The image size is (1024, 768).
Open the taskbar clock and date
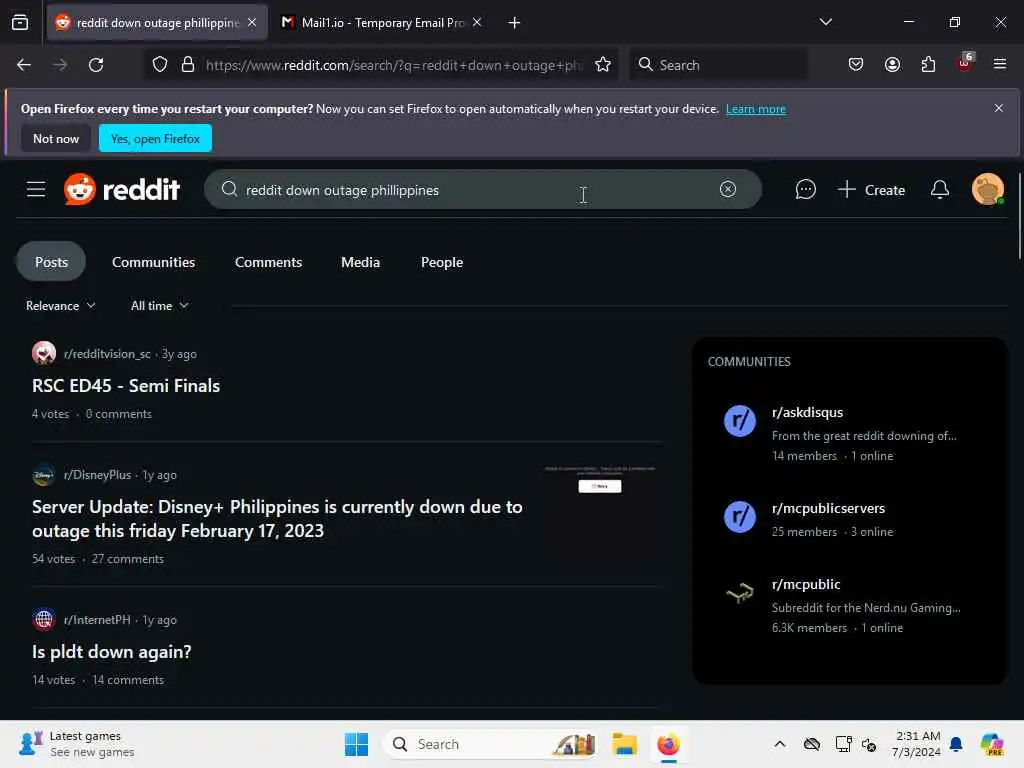917,744
